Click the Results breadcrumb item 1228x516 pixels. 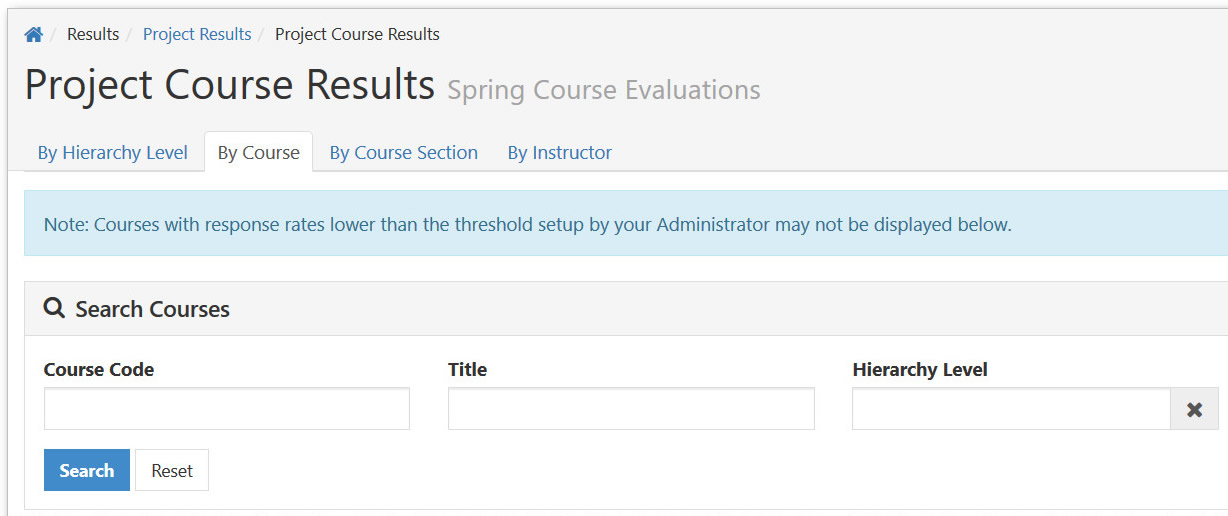93,34
